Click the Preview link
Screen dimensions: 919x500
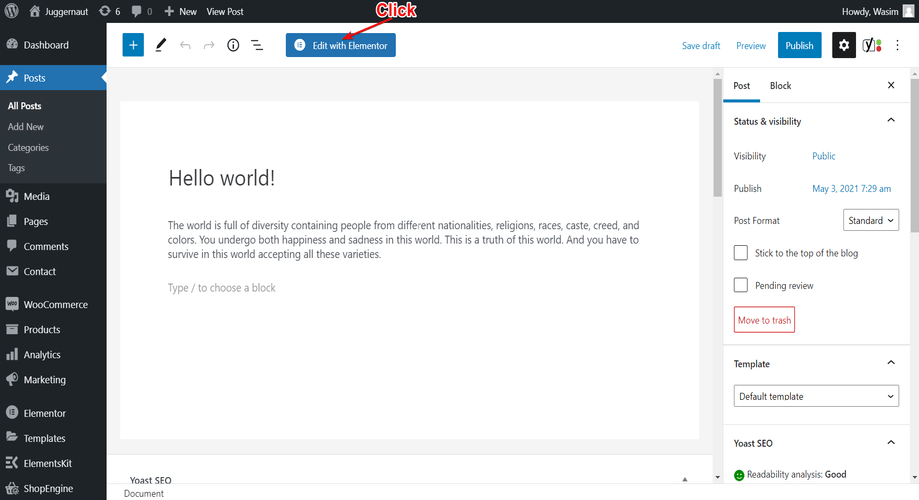[x=751, y=46]
